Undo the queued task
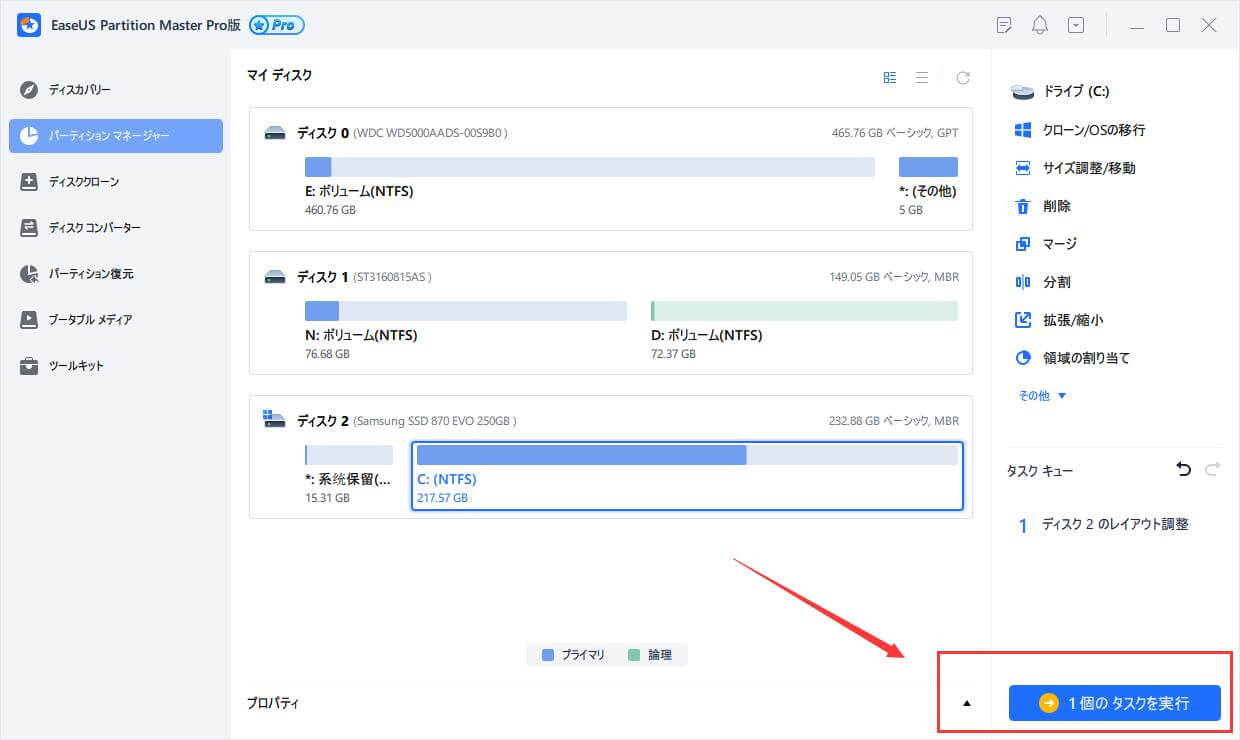This screenshot has height=740, width=1240. coord(1184,469)
